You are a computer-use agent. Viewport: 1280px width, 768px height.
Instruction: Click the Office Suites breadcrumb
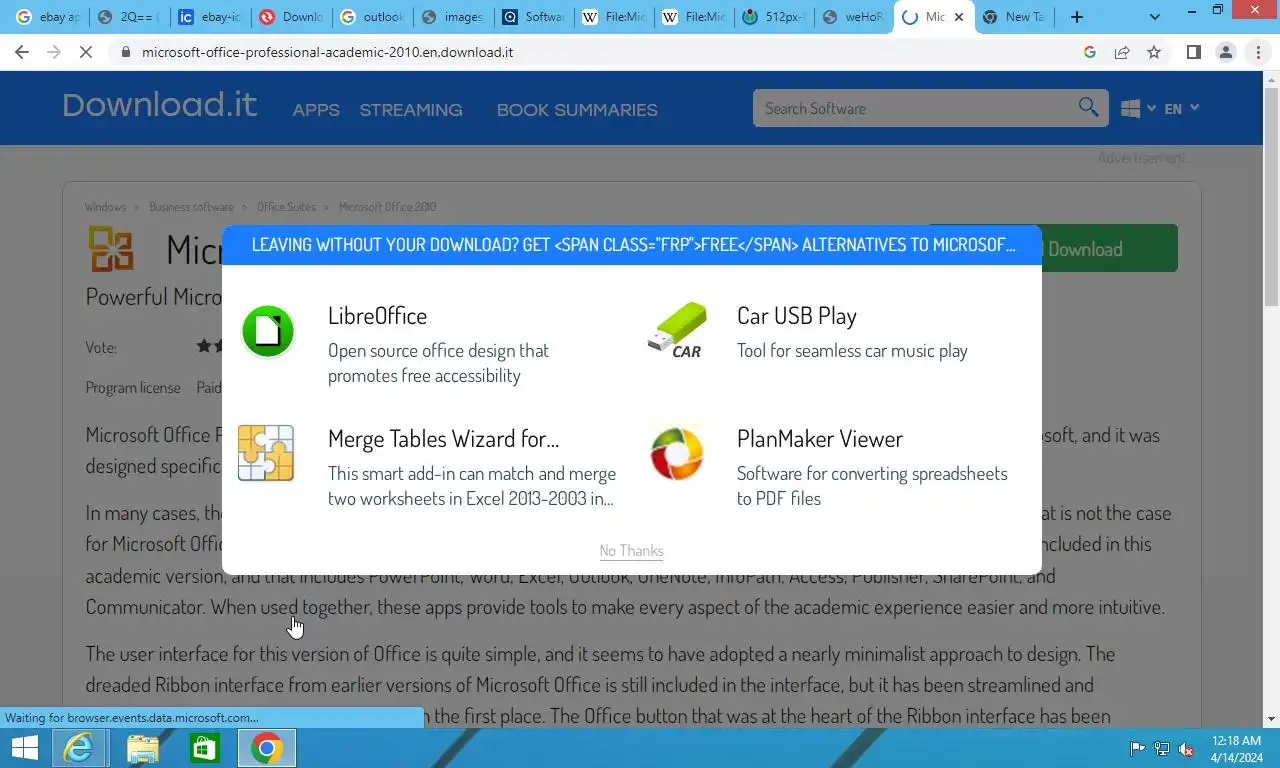[286, 207]
